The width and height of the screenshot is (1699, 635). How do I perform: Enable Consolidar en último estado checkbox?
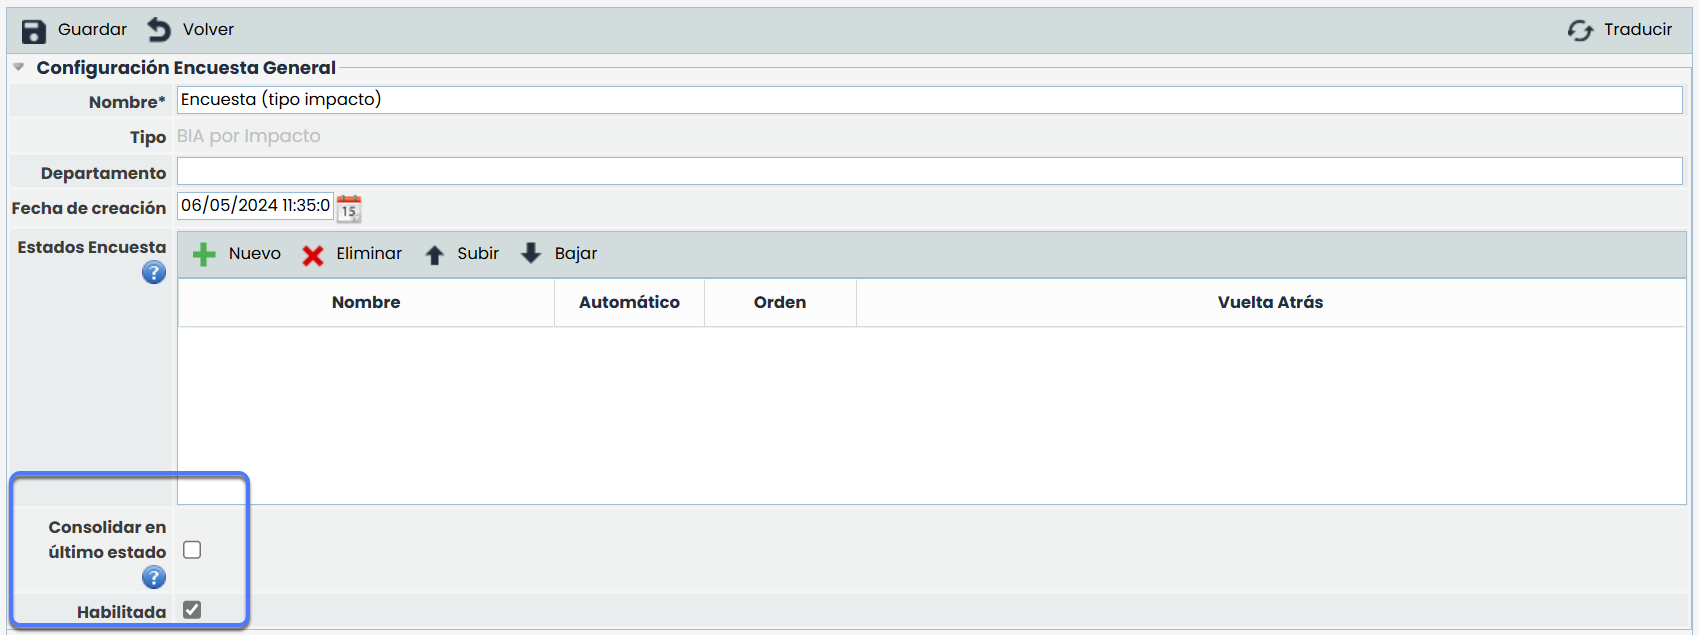(192, 550)
